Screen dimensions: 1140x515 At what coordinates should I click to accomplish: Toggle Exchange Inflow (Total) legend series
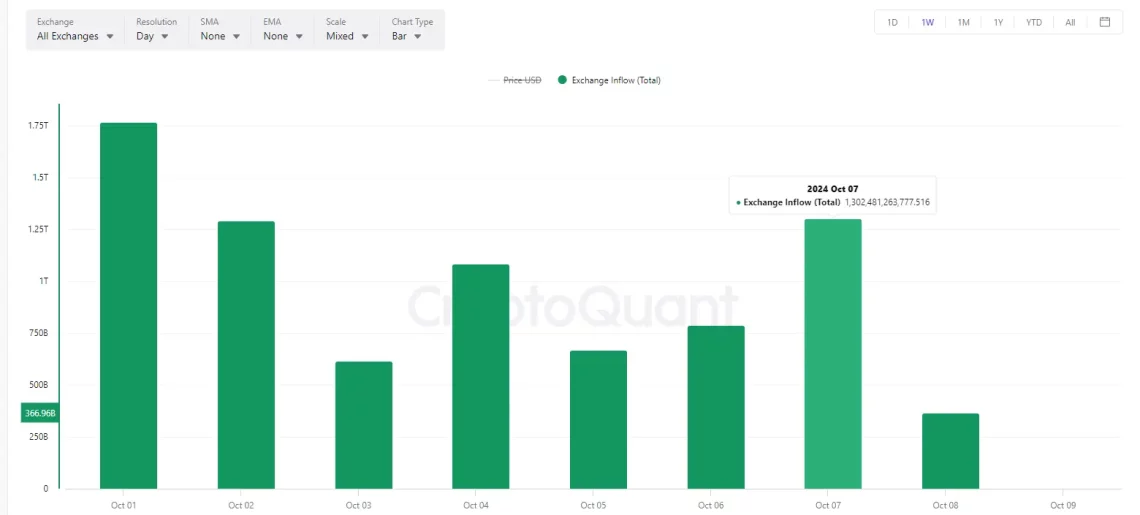615,80
